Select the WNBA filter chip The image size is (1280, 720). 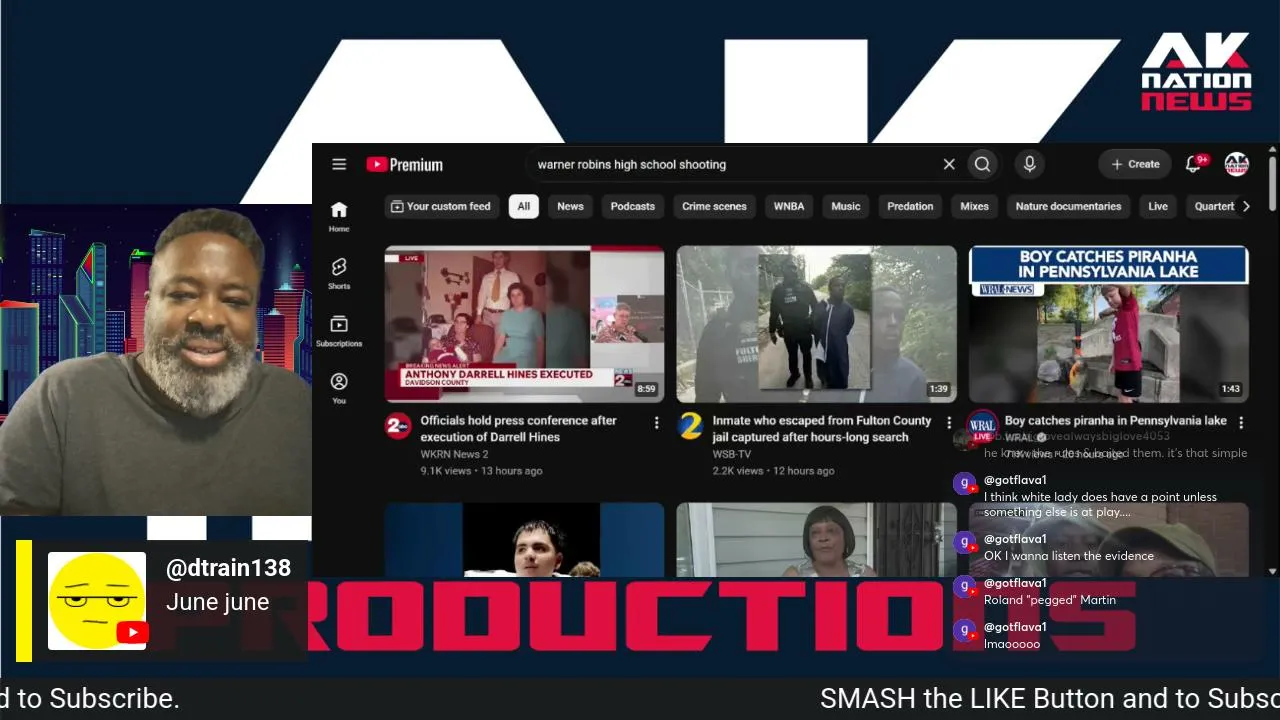tap(788, 206)
